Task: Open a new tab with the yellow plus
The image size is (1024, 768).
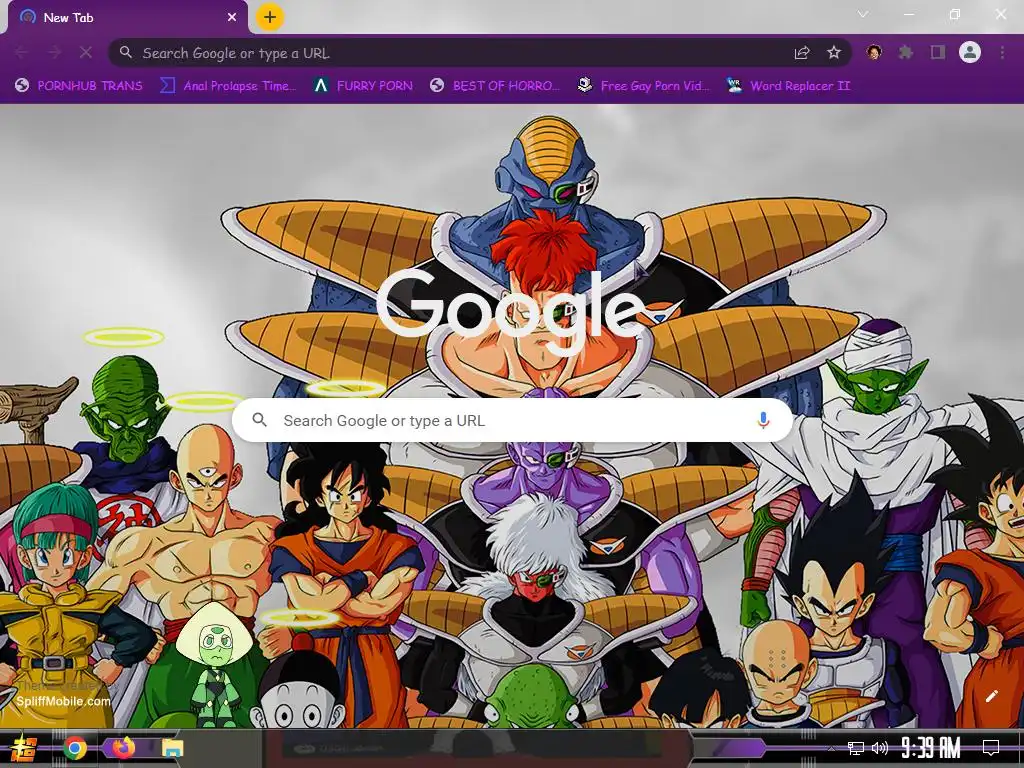Action: [270, 17]
